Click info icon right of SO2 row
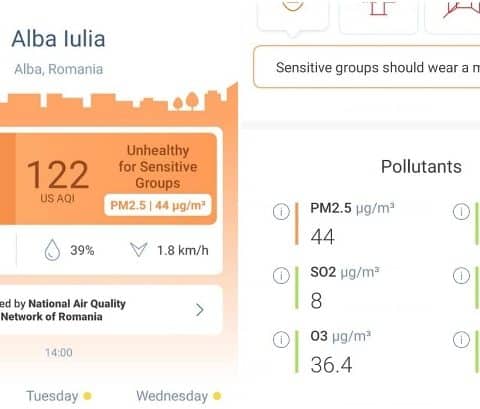Screen dimensions: 480x409 461,276
